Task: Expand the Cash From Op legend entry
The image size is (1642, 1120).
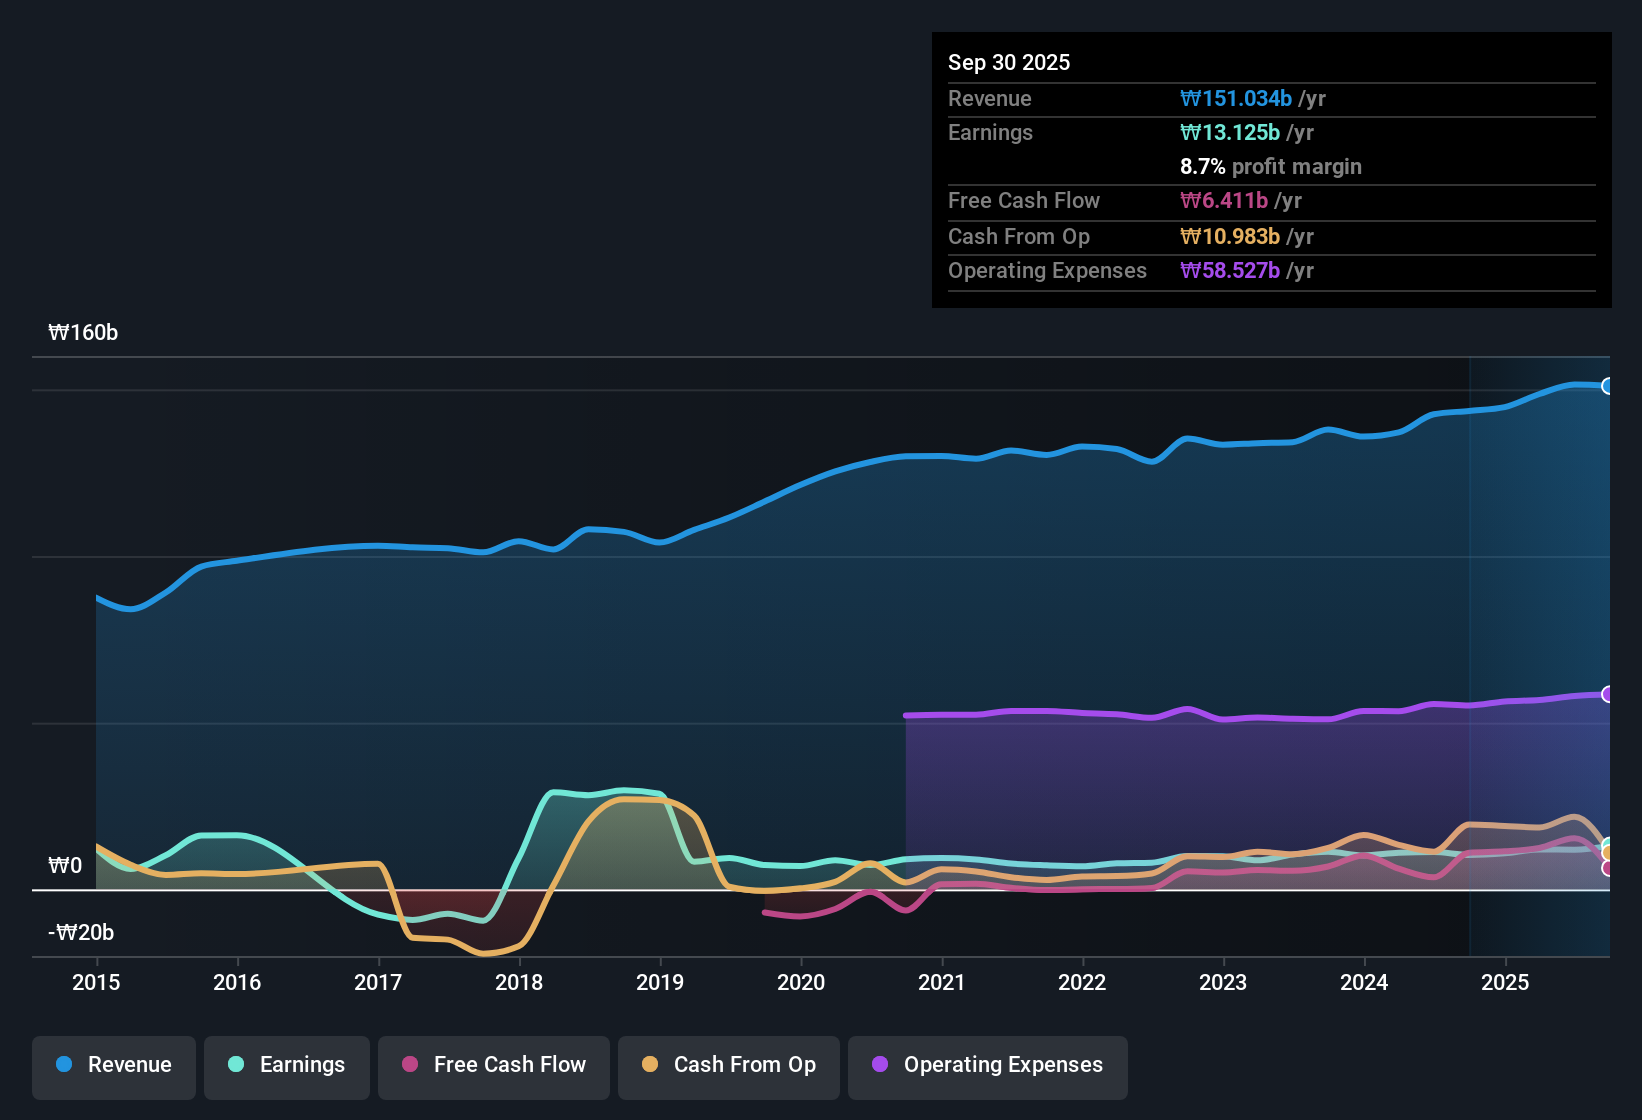Action: tap(728, 1065)
